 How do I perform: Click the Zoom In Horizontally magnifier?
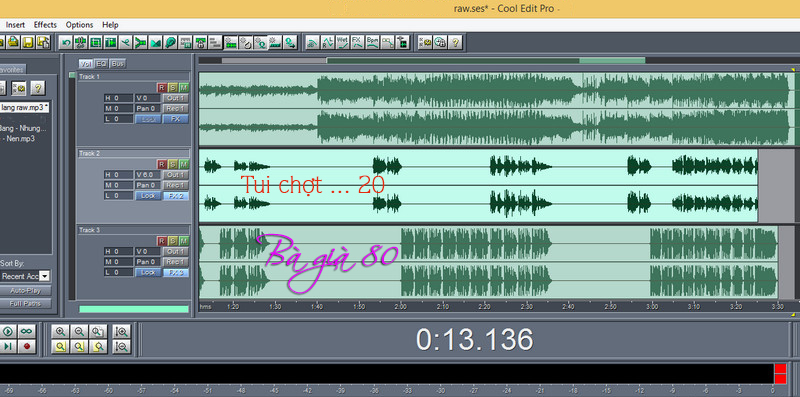point(61,332)
